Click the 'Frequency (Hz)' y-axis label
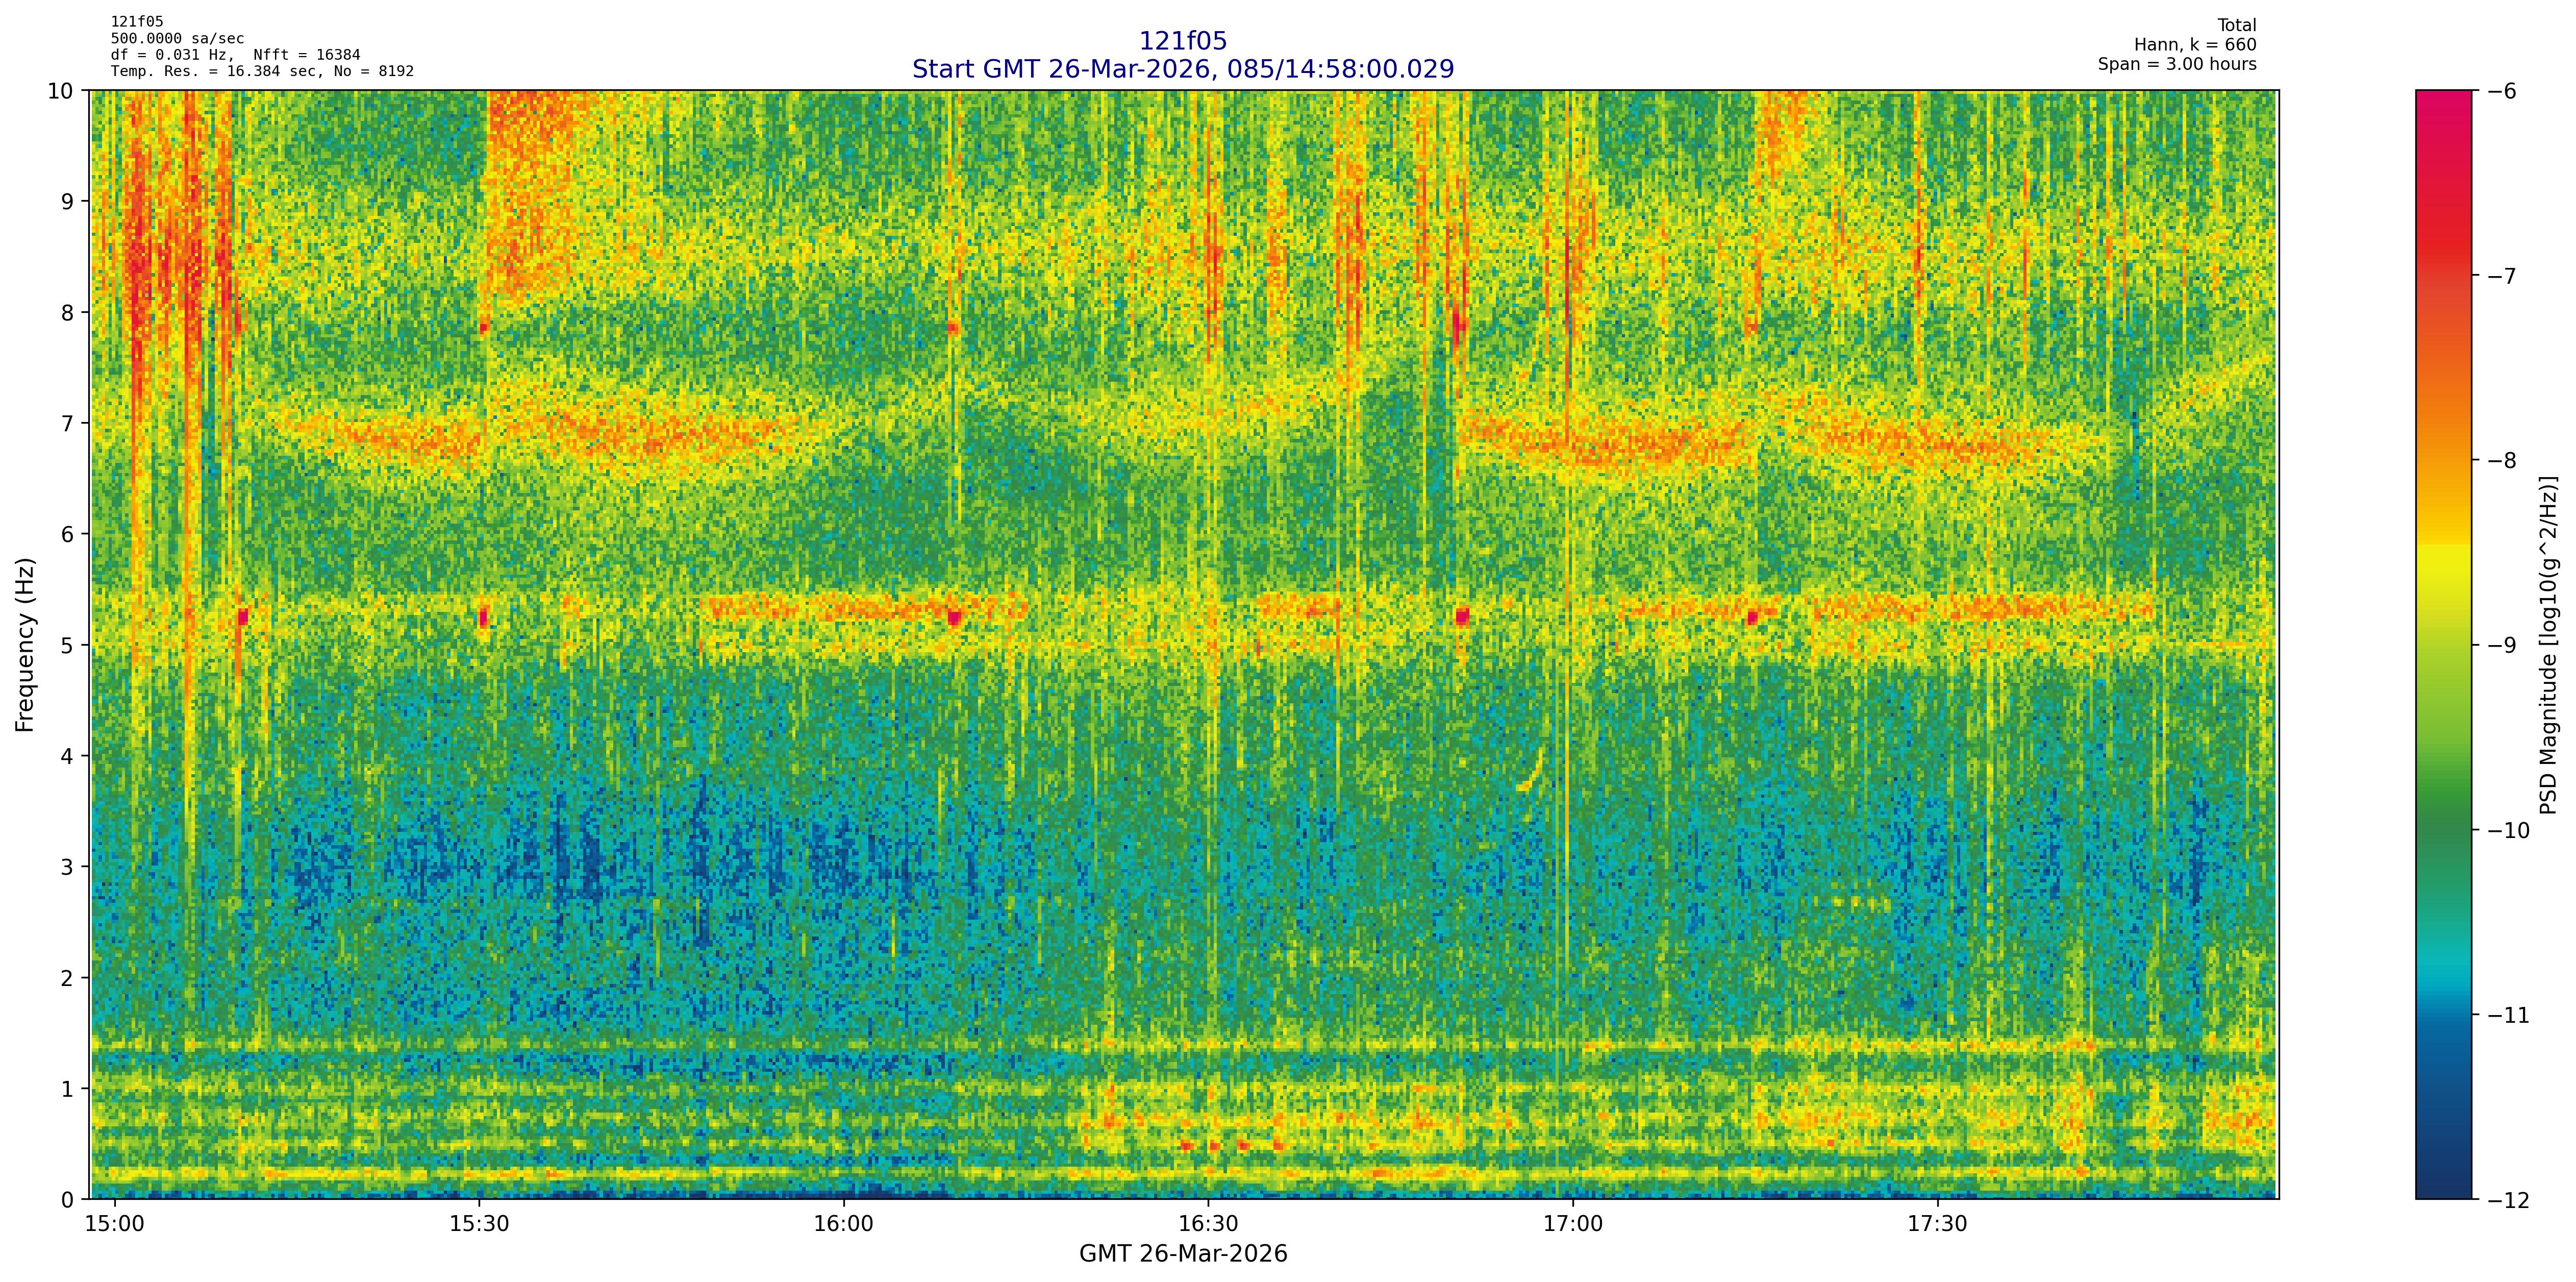This screenshot has height=1282, width=2576. click(25, 645)
